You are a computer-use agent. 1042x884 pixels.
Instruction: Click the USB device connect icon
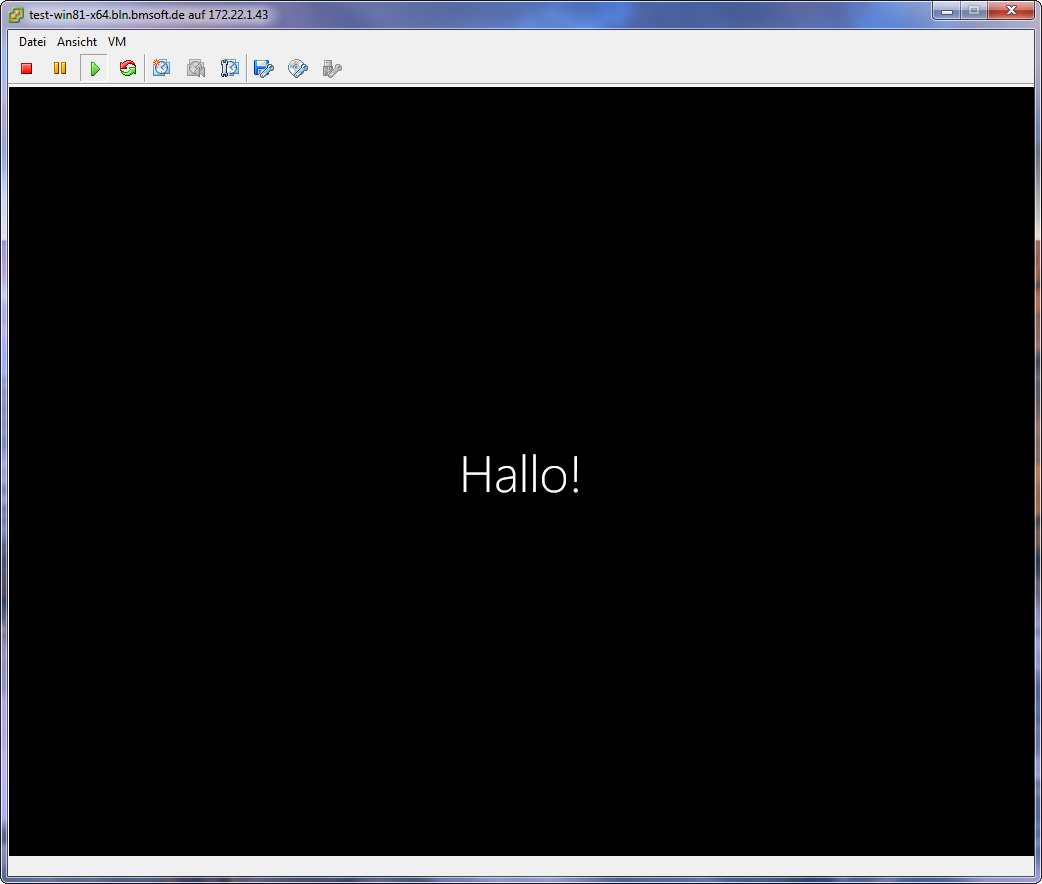click(x=332, y=68)
